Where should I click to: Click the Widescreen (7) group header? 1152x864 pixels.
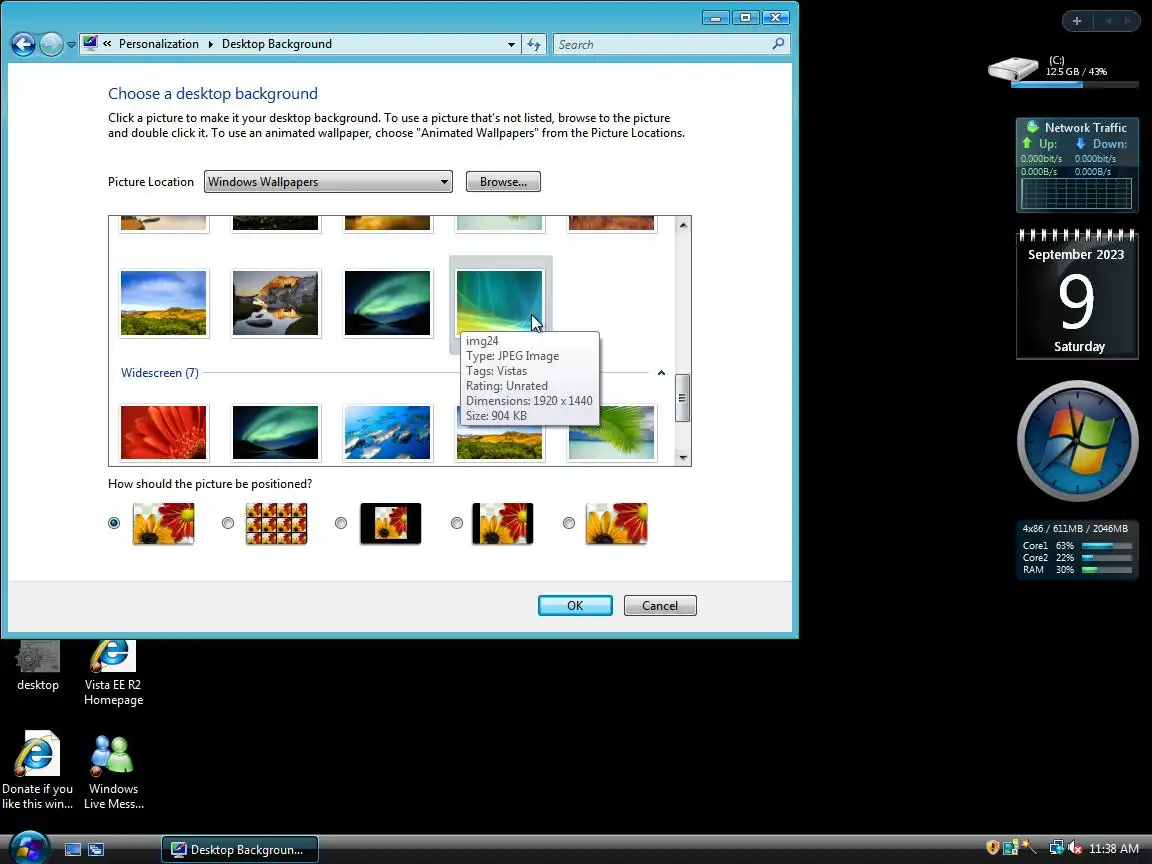[159, 373]
